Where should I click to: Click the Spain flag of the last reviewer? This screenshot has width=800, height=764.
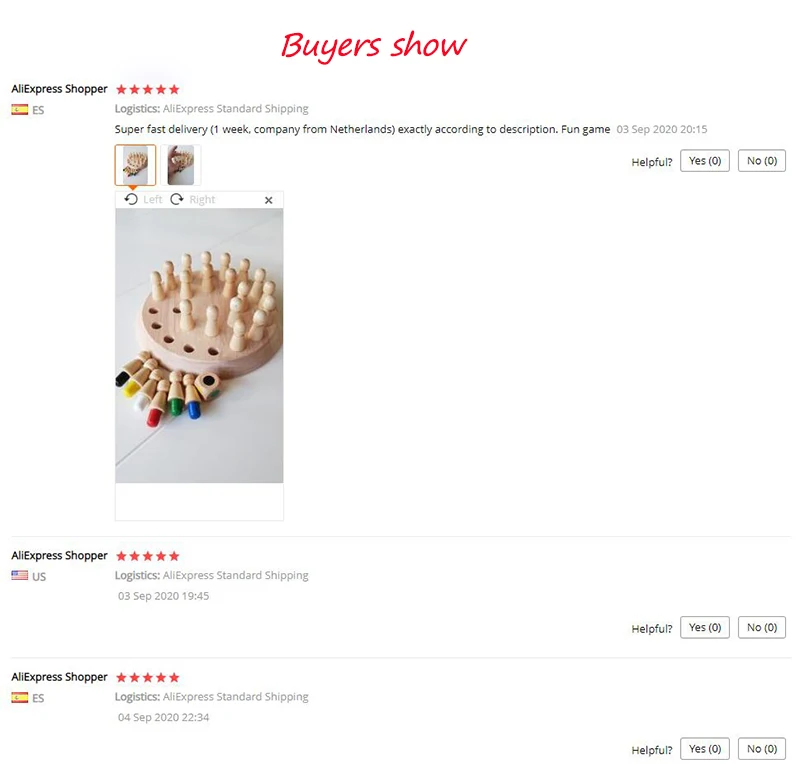(20, 697)
